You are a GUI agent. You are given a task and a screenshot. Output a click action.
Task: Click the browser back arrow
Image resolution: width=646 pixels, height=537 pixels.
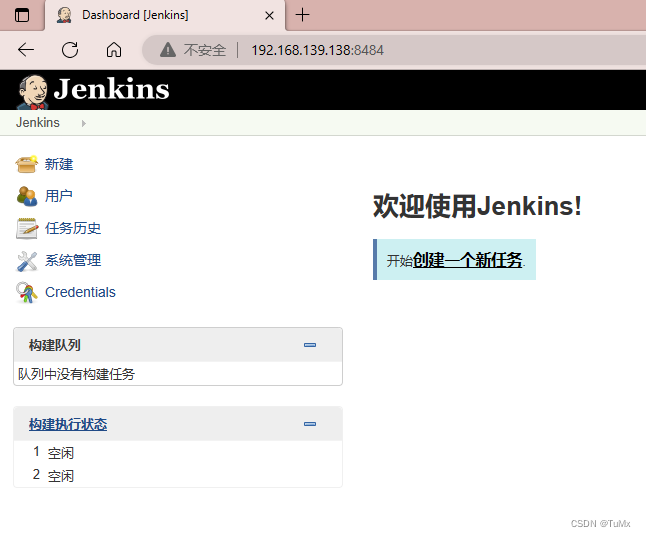26,50
